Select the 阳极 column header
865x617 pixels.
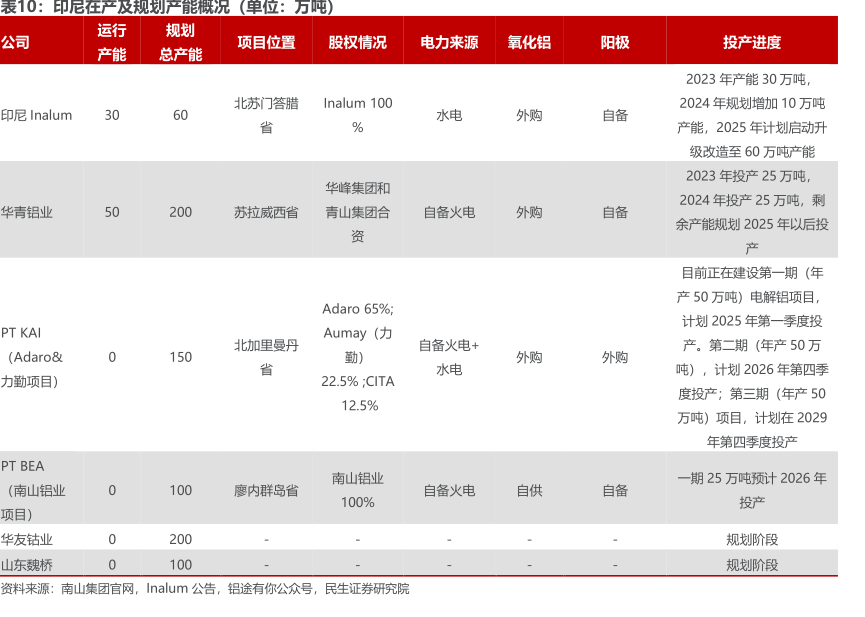pos(615,42)
